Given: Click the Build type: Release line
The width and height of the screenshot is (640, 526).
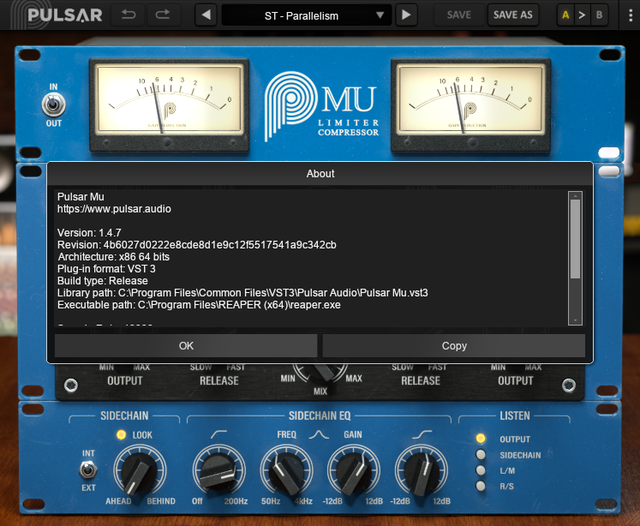Looking at the screenshot, I should tap(102, 281).
